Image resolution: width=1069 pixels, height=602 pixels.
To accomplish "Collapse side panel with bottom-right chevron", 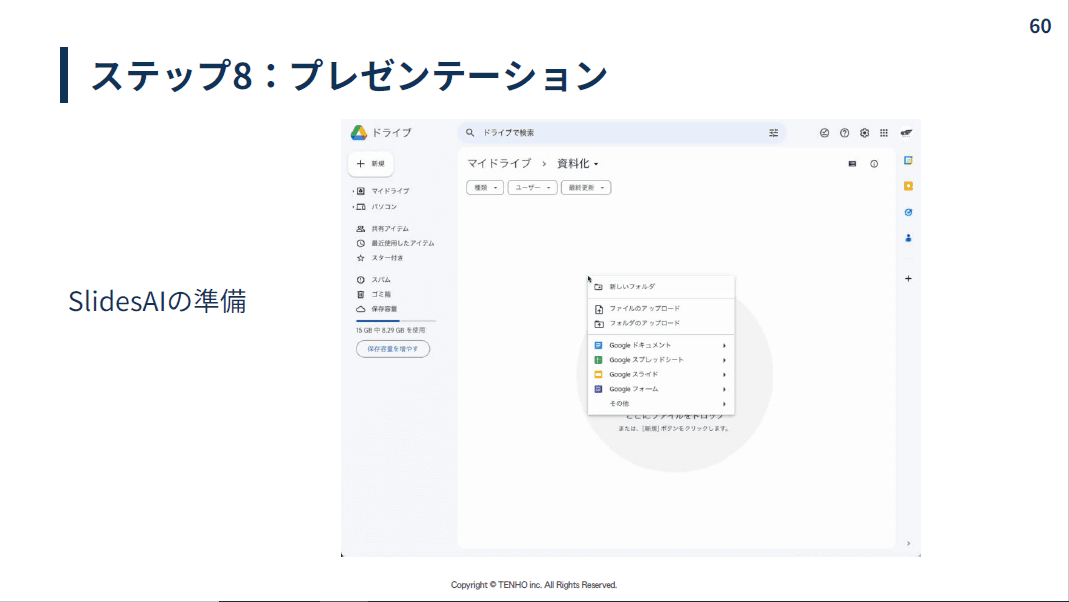I will [x=908, y=543].
